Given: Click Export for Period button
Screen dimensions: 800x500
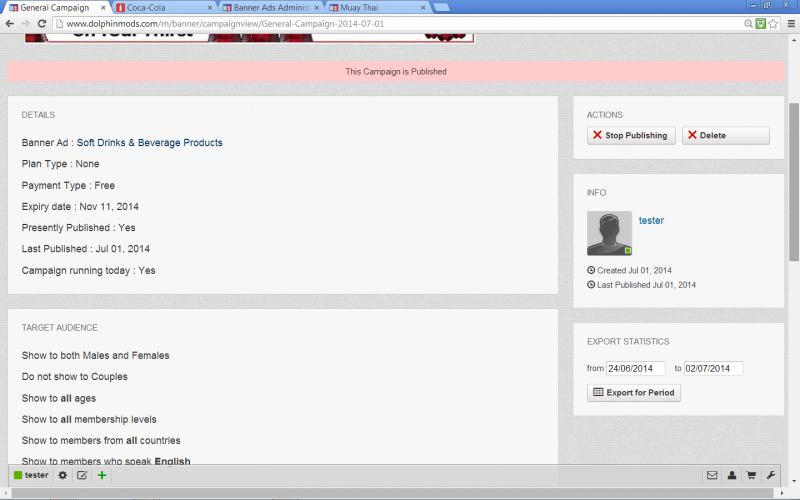Looking at the screenshot, I should pos(634,392).
